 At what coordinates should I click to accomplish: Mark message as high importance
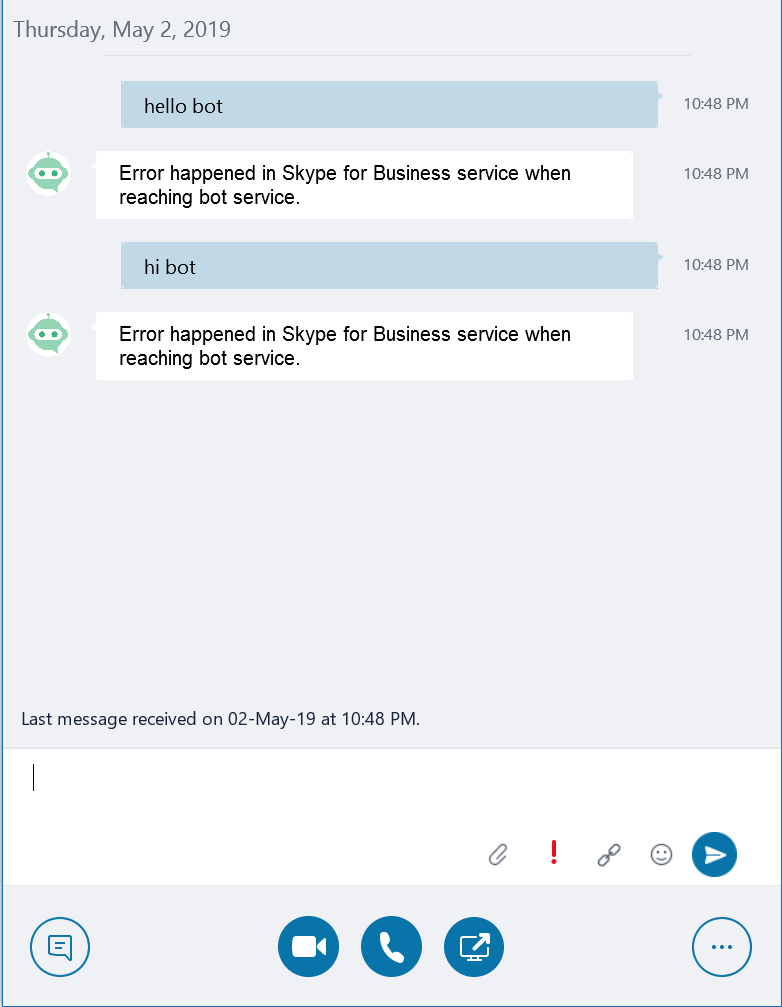point(553,853)
